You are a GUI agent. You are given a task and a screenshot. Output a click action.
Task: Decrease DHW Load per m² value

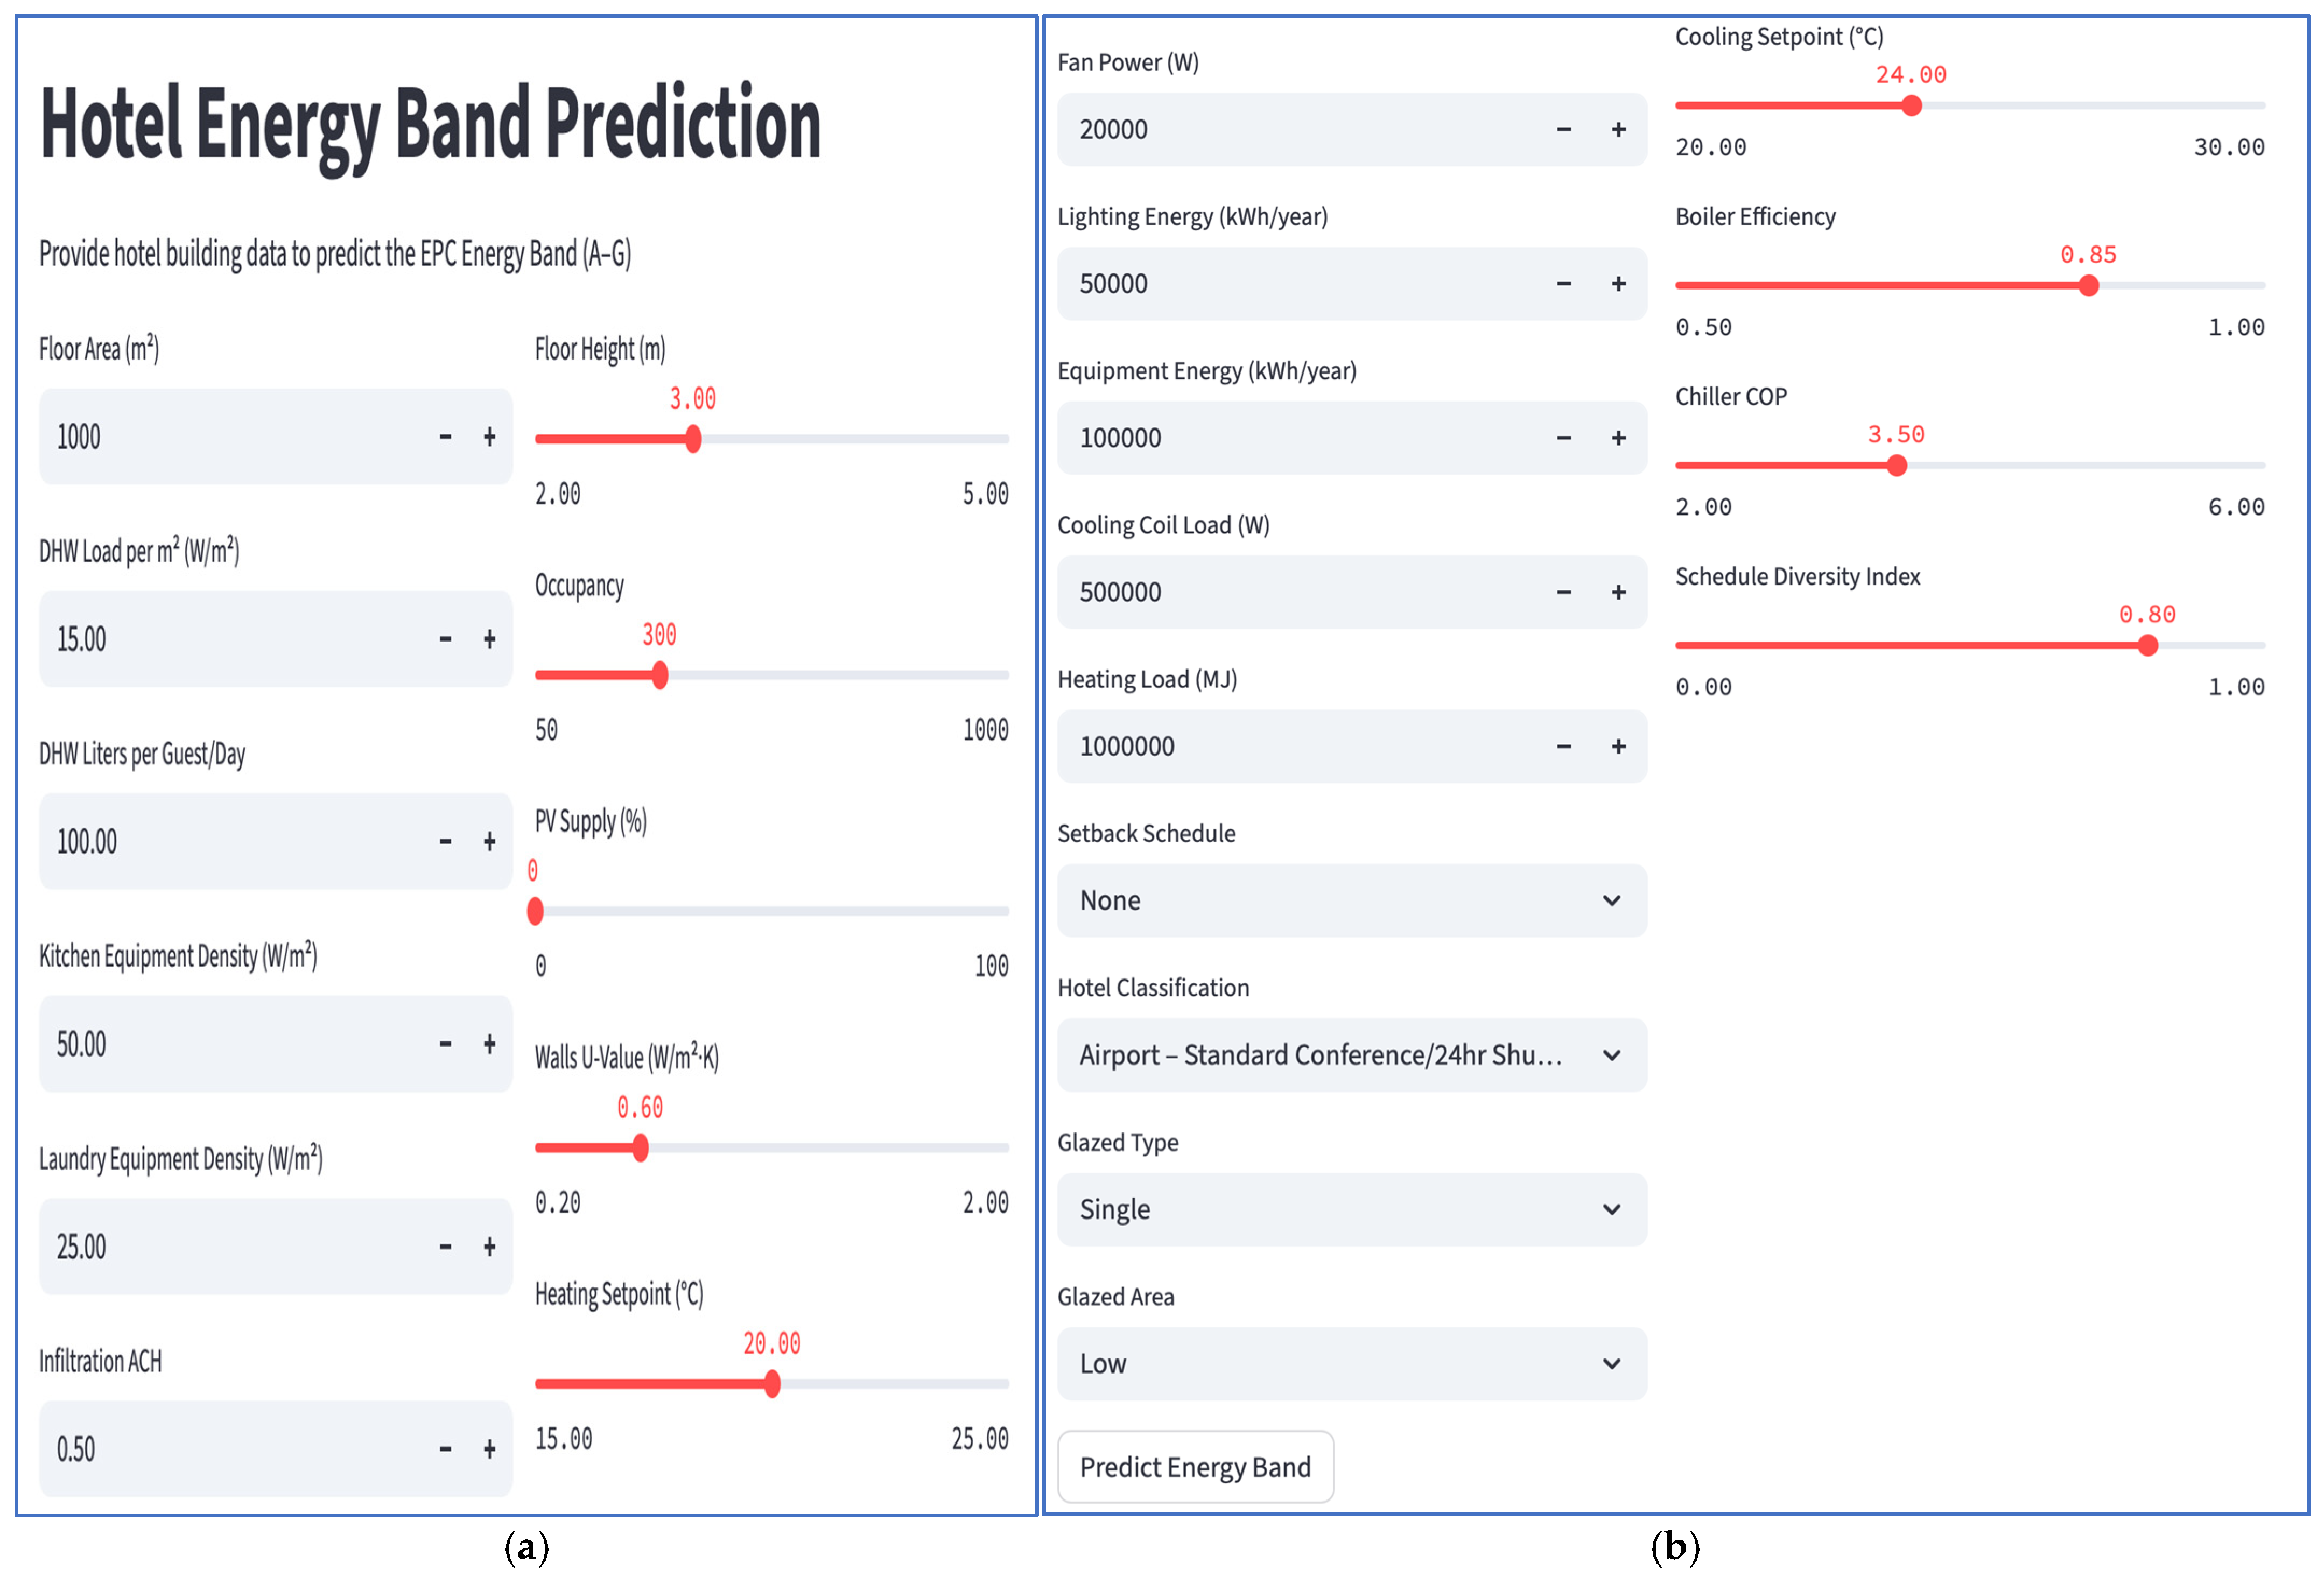coord(445,639)
